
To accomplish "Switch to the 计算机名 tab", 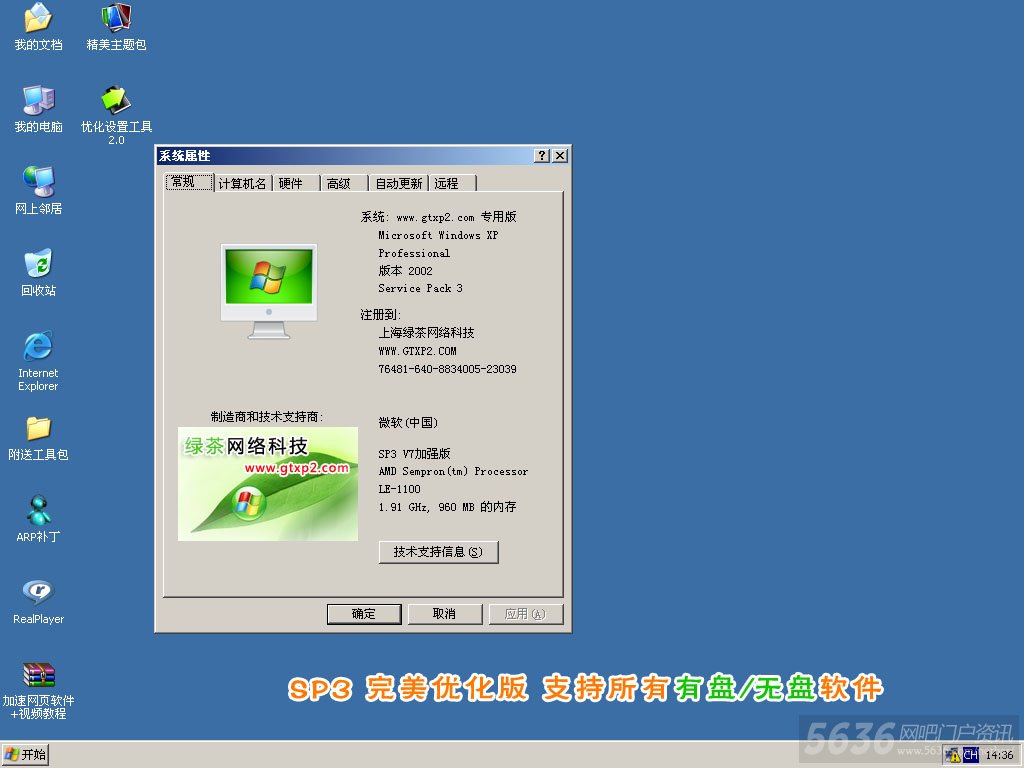I will coord(242,184).
